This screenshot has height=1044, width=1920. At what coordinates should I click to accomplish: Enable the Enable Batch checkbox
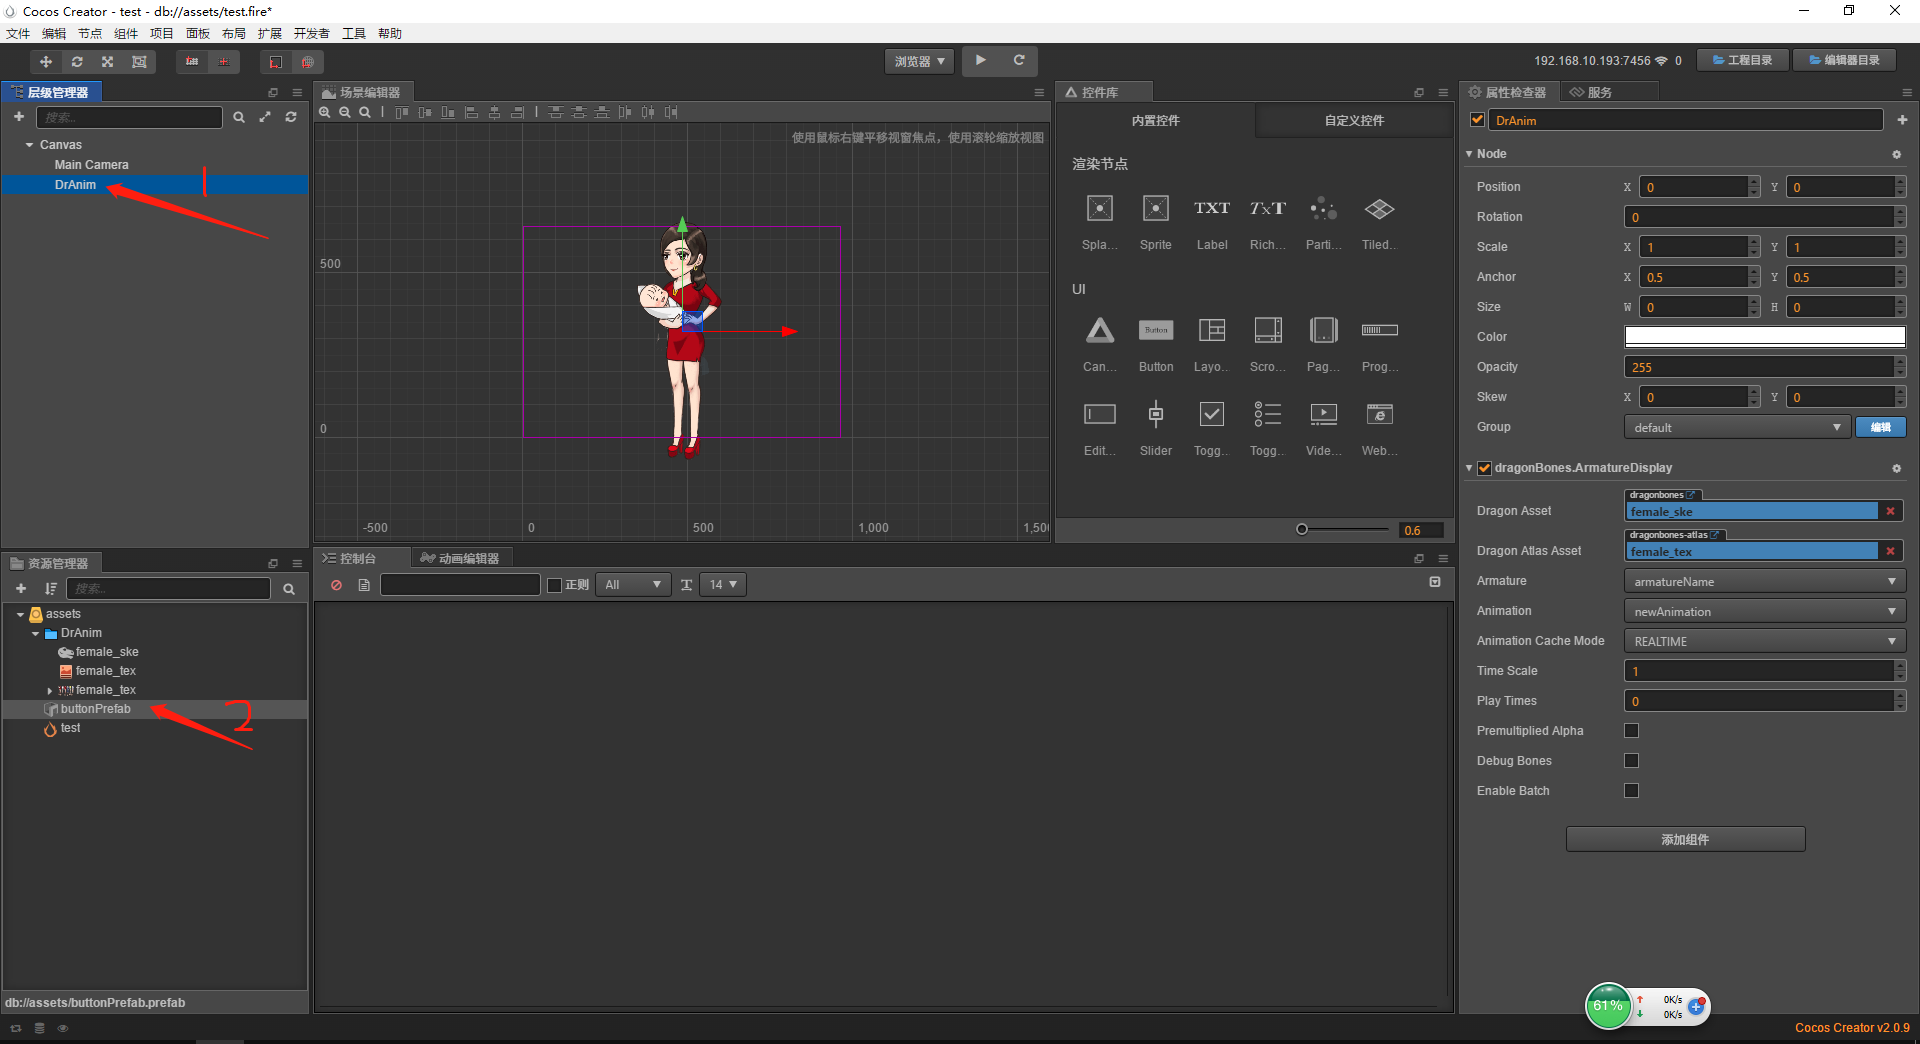click(1632, 791)
